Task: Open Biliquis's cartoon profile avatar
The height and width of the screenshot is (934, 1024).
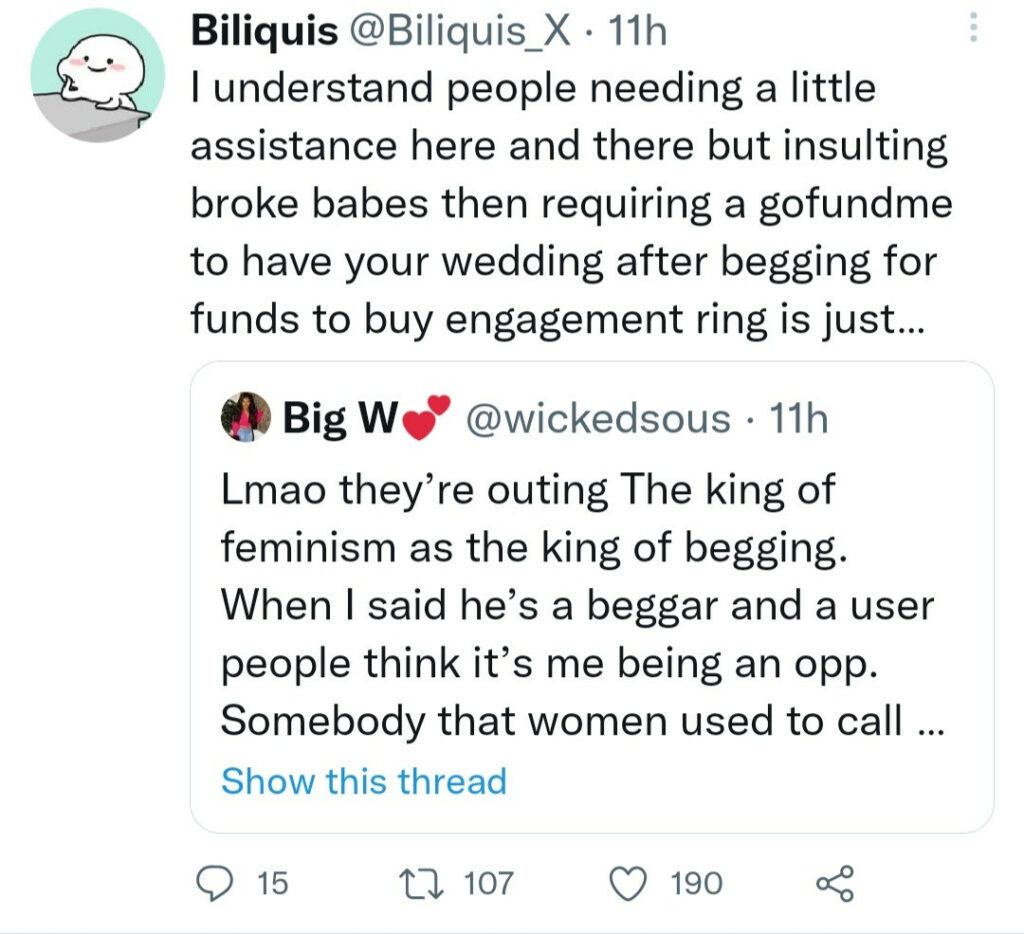Action: point(97,75)
